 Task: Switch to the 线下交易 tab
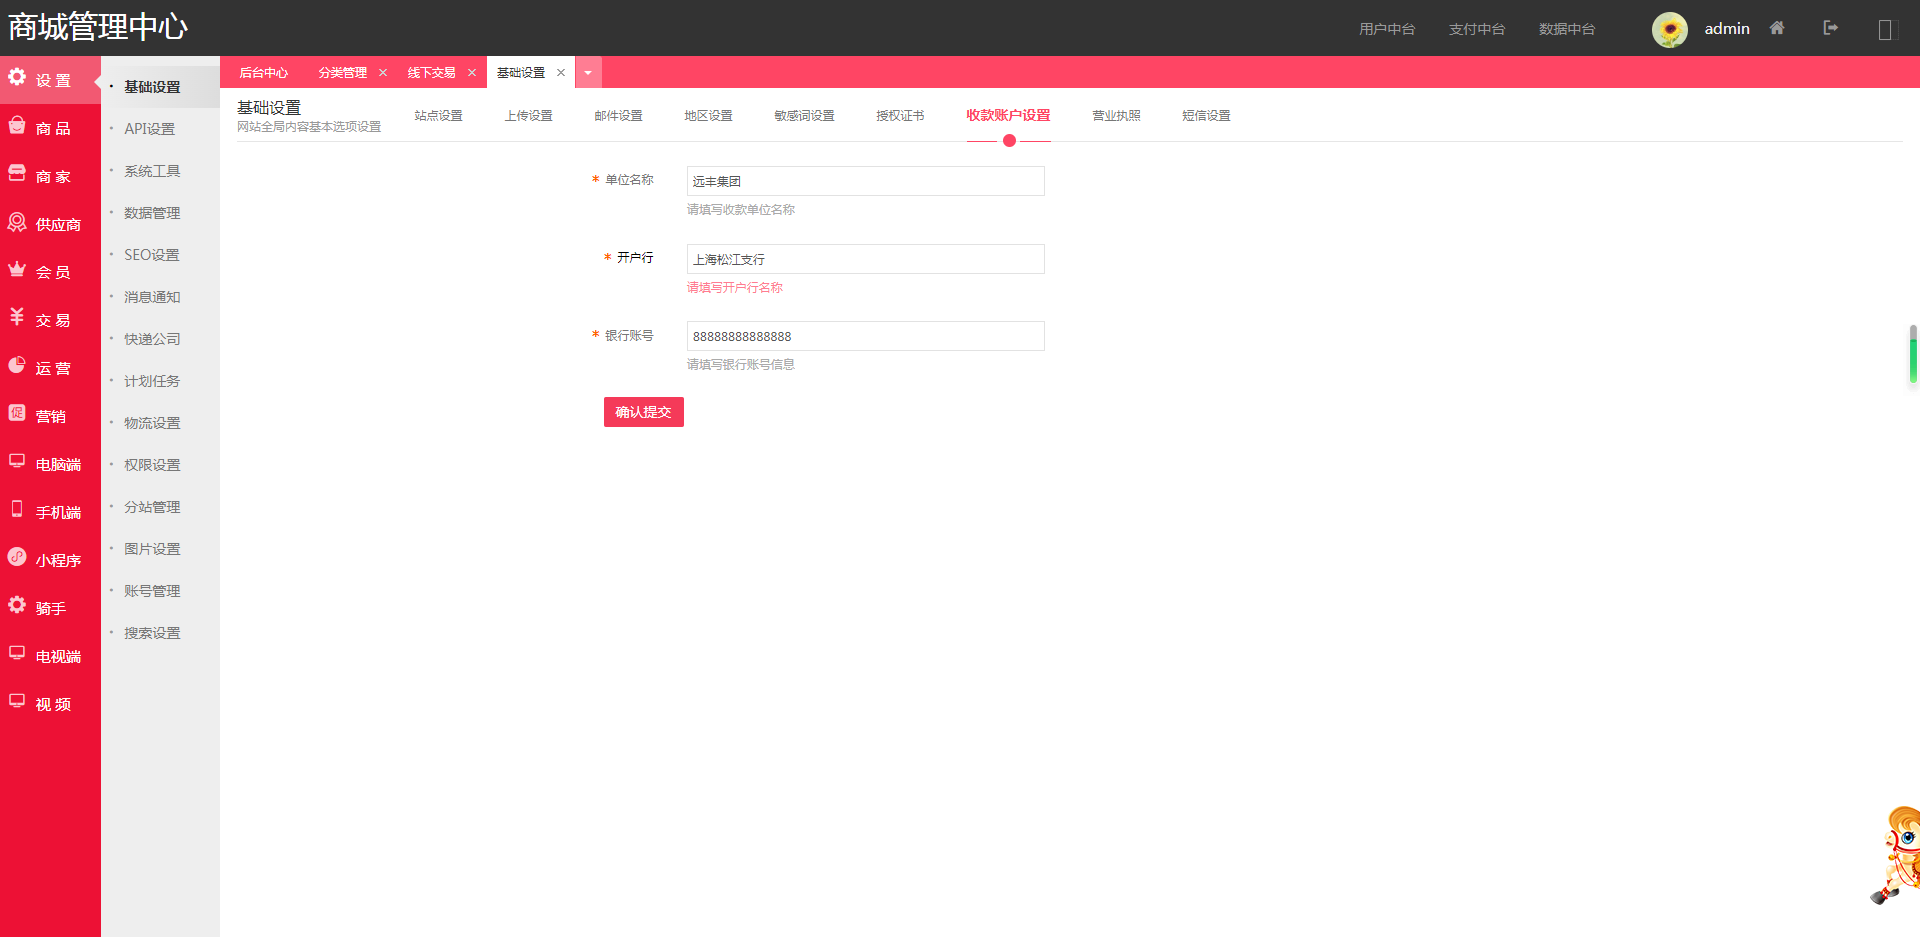(x=432, y=73)
